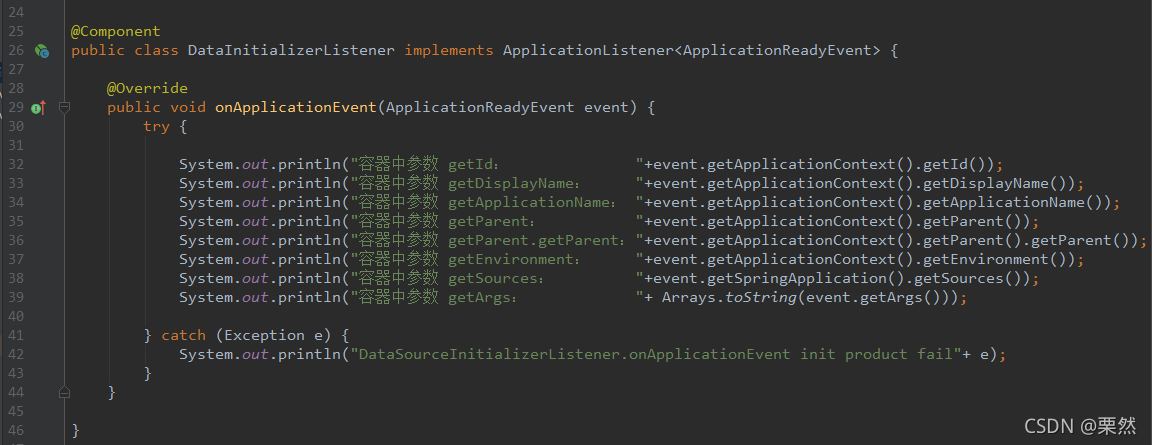This screenshot has height=445, width=1152.
Task: Click the class closing brace on line 46
Action: pyautogui.click(x=76, y=430)
